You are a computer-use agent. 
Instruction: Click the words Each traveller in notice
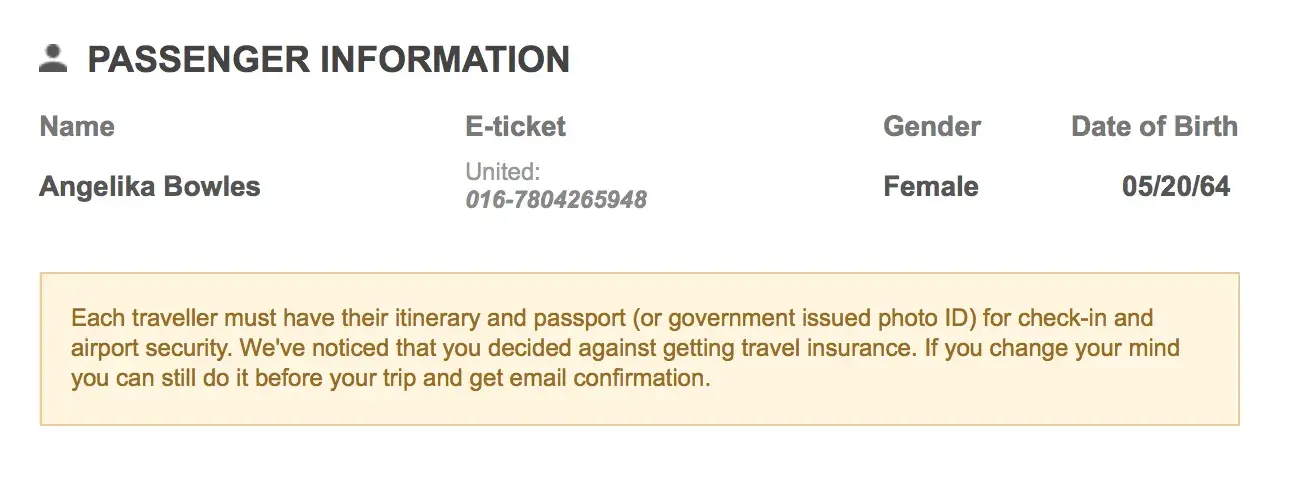click(128, 319)
